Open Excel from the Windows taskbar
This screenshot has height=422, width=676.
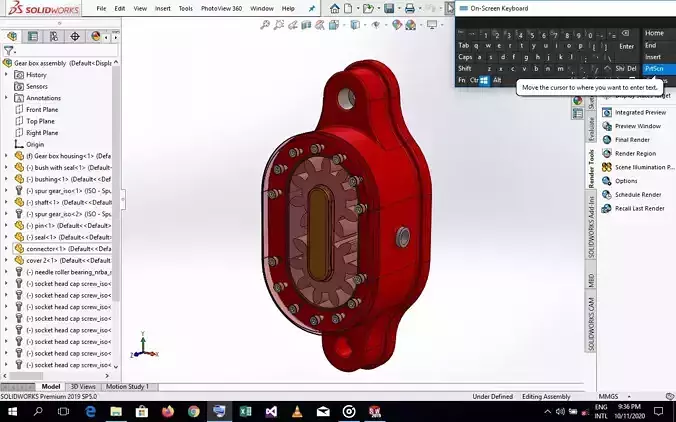coord(245,412)
